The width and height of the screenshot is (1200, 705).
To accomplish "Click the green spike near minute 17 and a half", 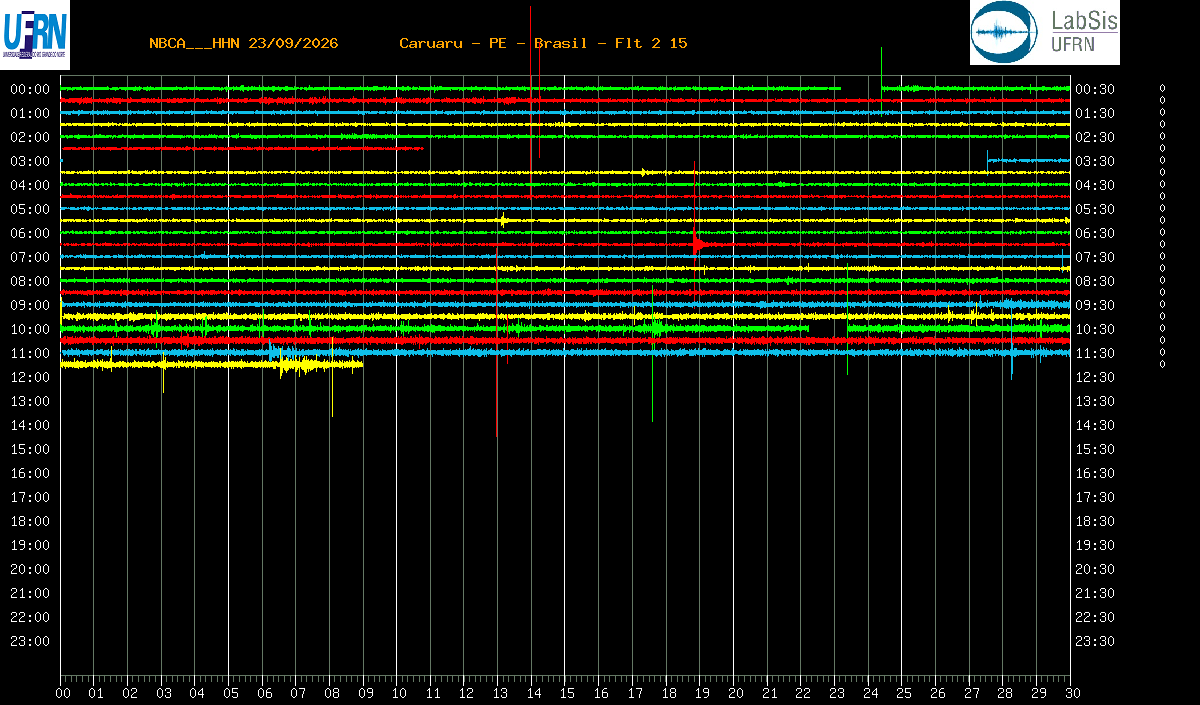I will coord(653,352).
